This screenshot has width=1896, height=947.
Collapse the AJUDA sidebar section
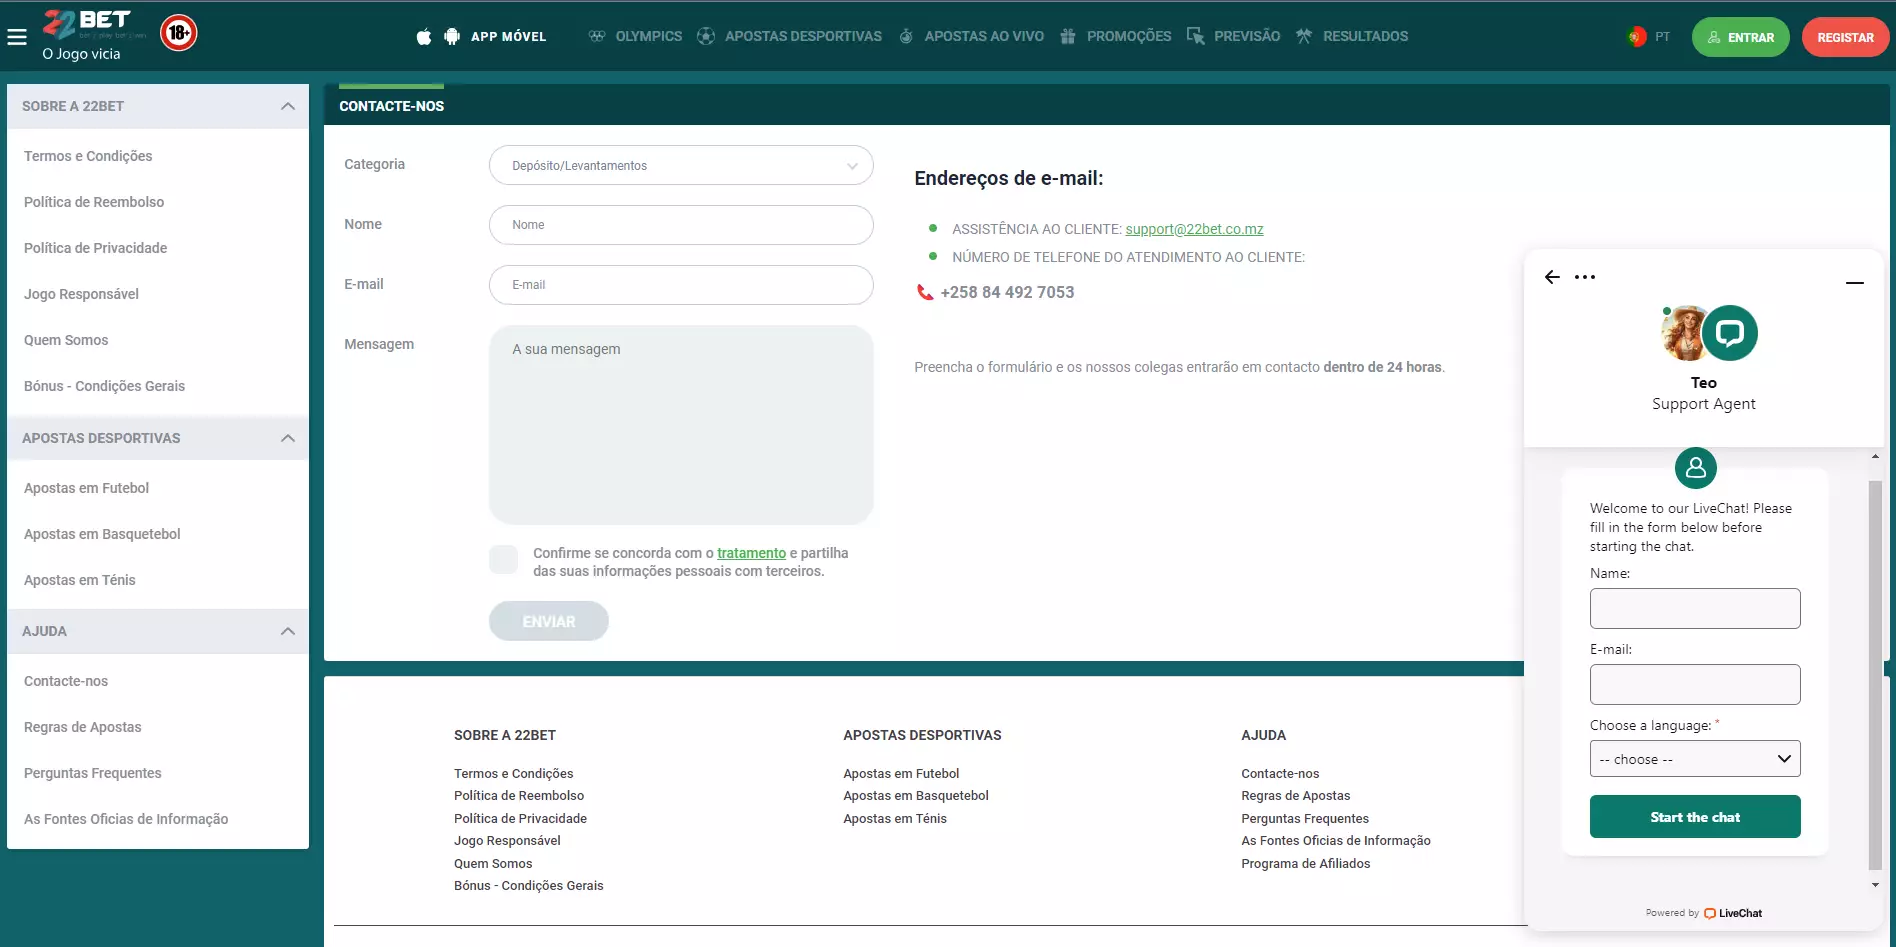pos(288,631)
